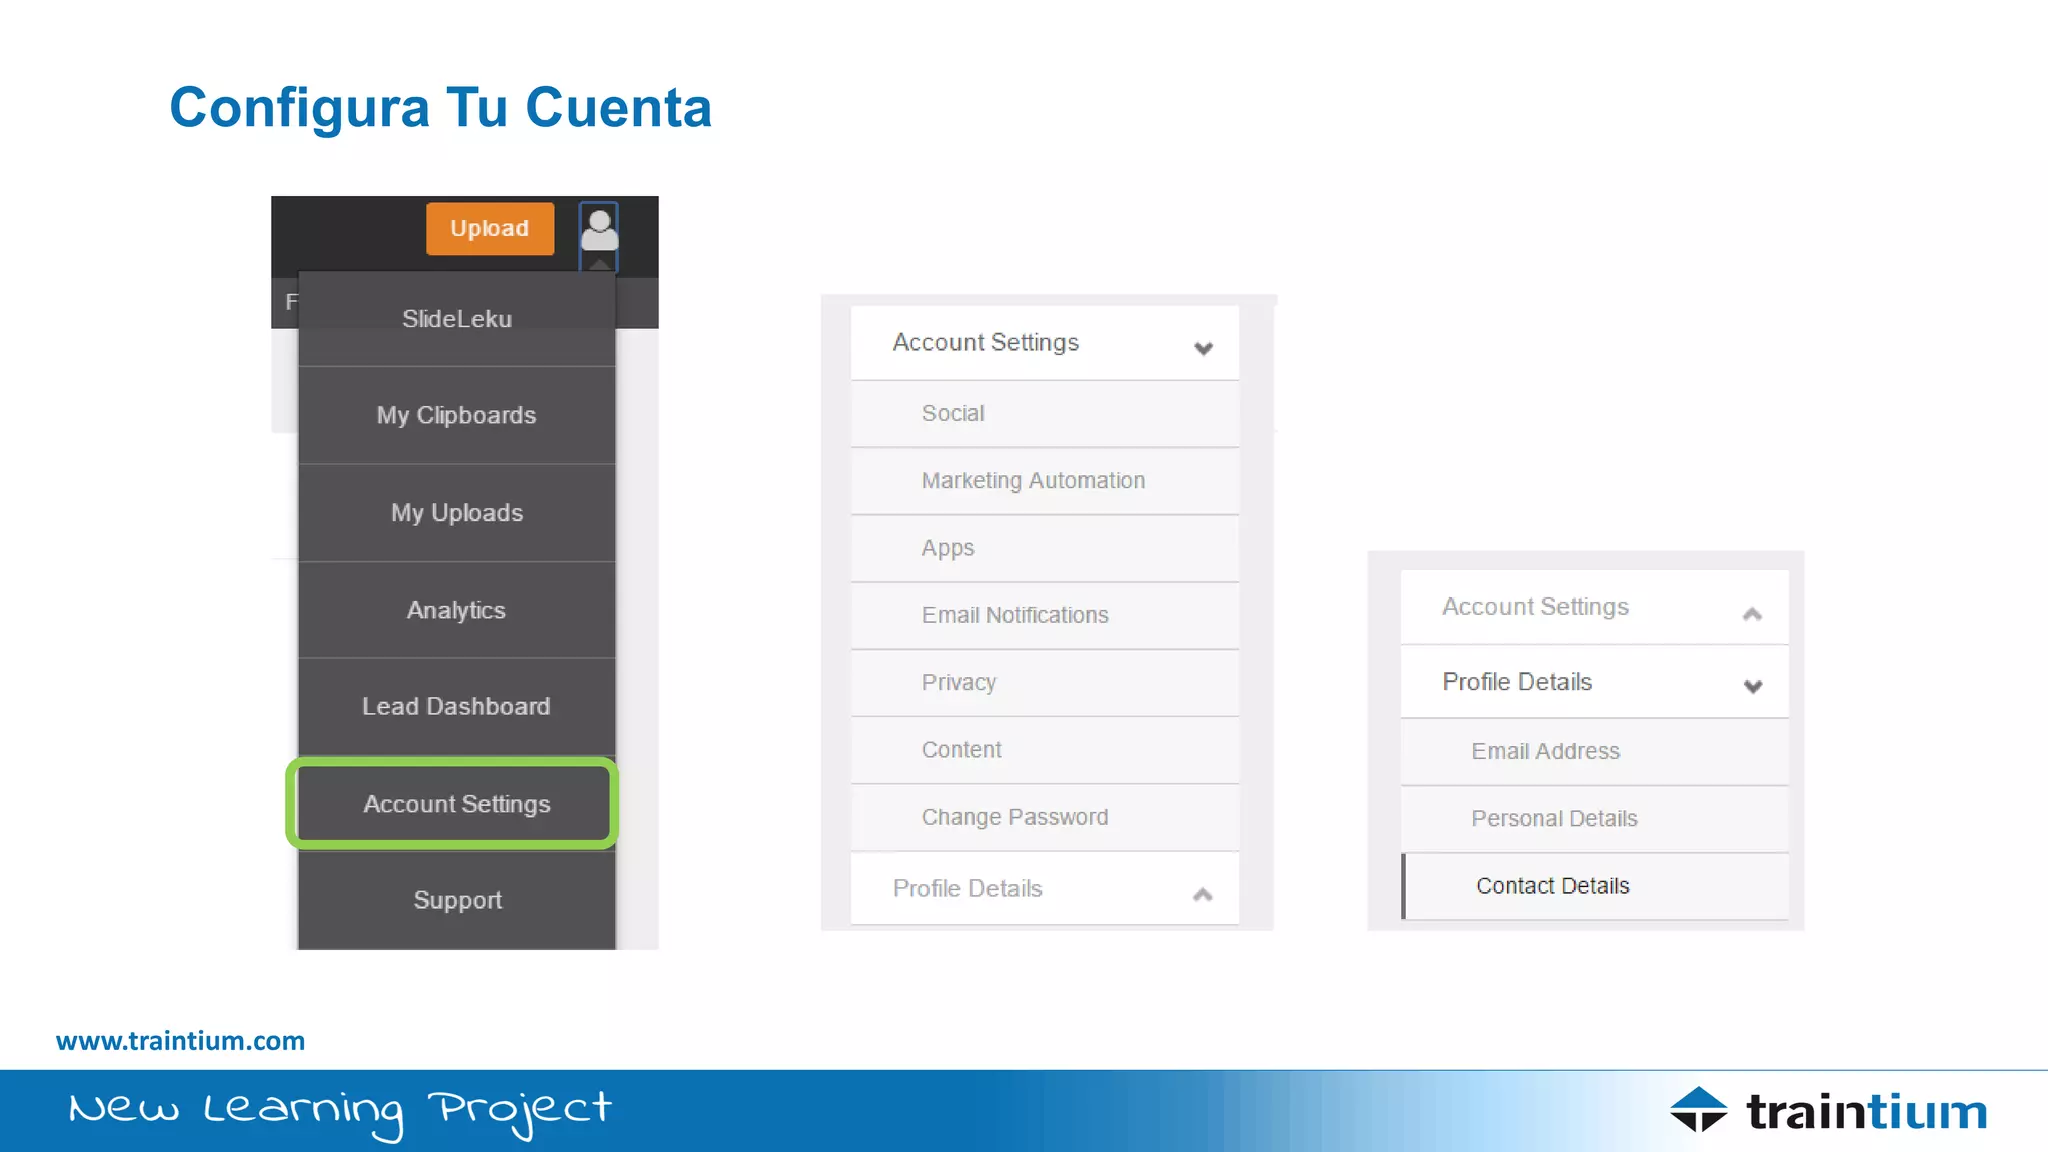Open Support menu entry

[x=457, y=900]
